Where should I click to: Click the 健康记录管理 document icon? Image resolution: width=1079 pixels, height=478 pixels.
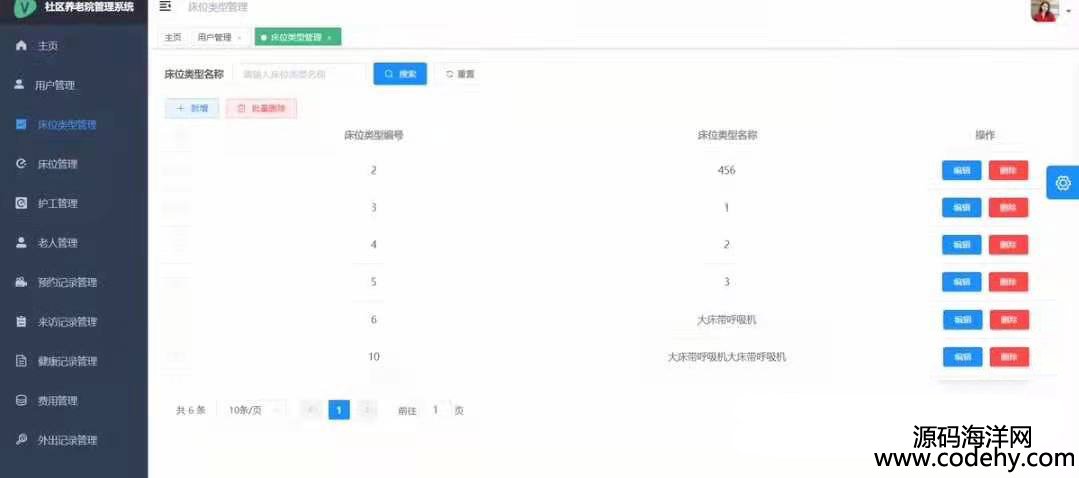pyautogui.click(x=21, y=361)
